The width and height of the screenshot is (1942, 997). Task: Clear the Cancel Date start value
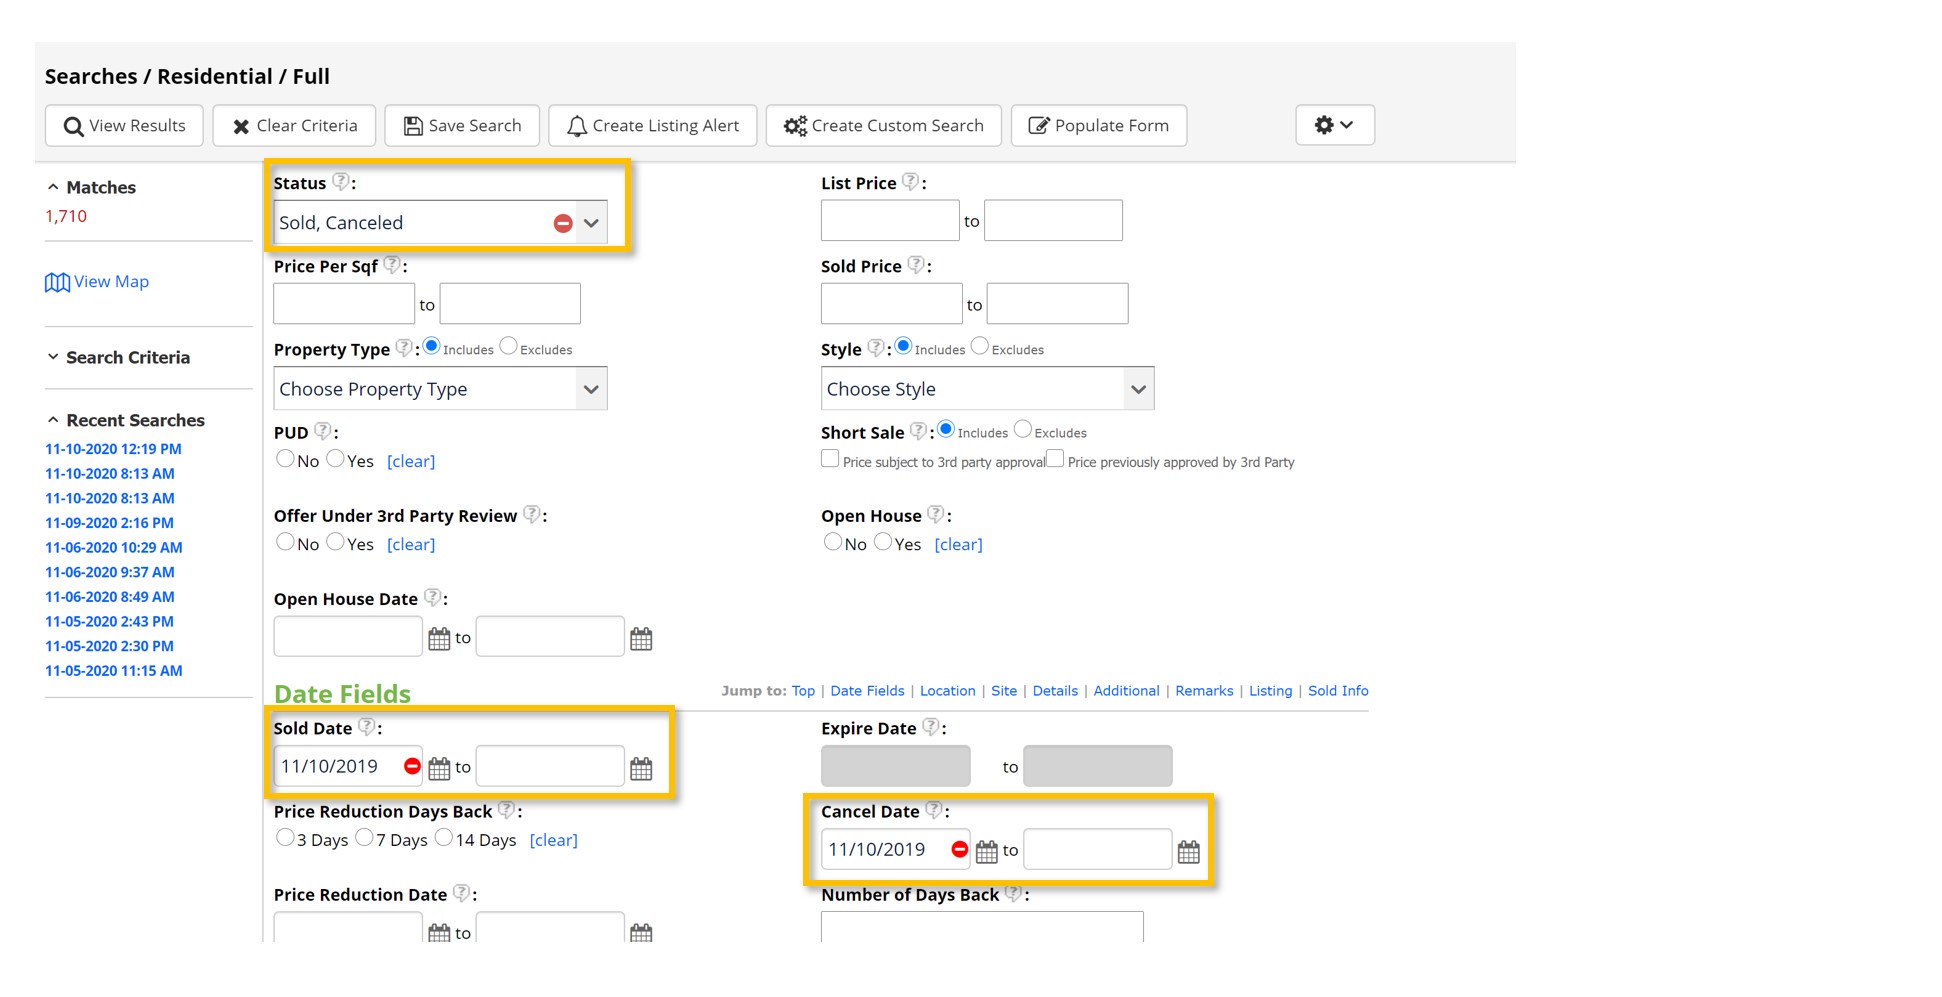(959, 849)
